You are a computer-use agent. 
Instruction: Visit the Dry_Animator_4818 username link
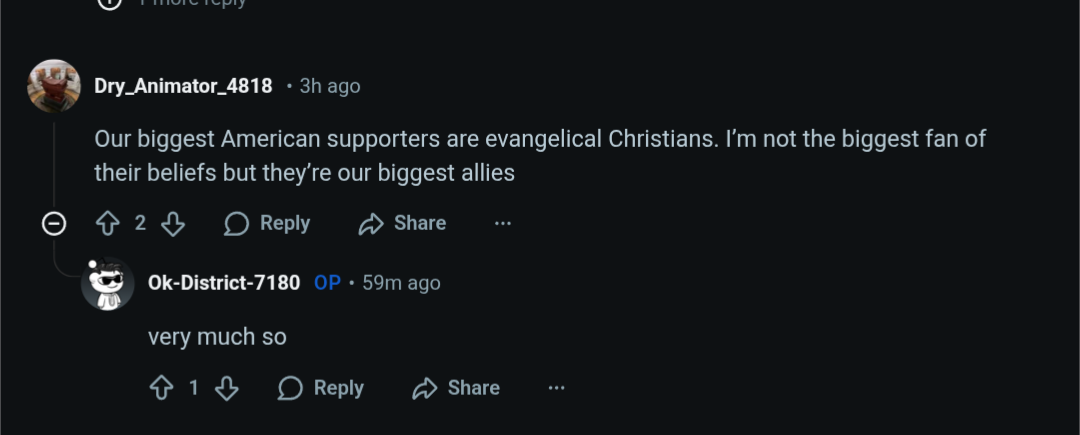pyautogui.click(x=183, y=86)
